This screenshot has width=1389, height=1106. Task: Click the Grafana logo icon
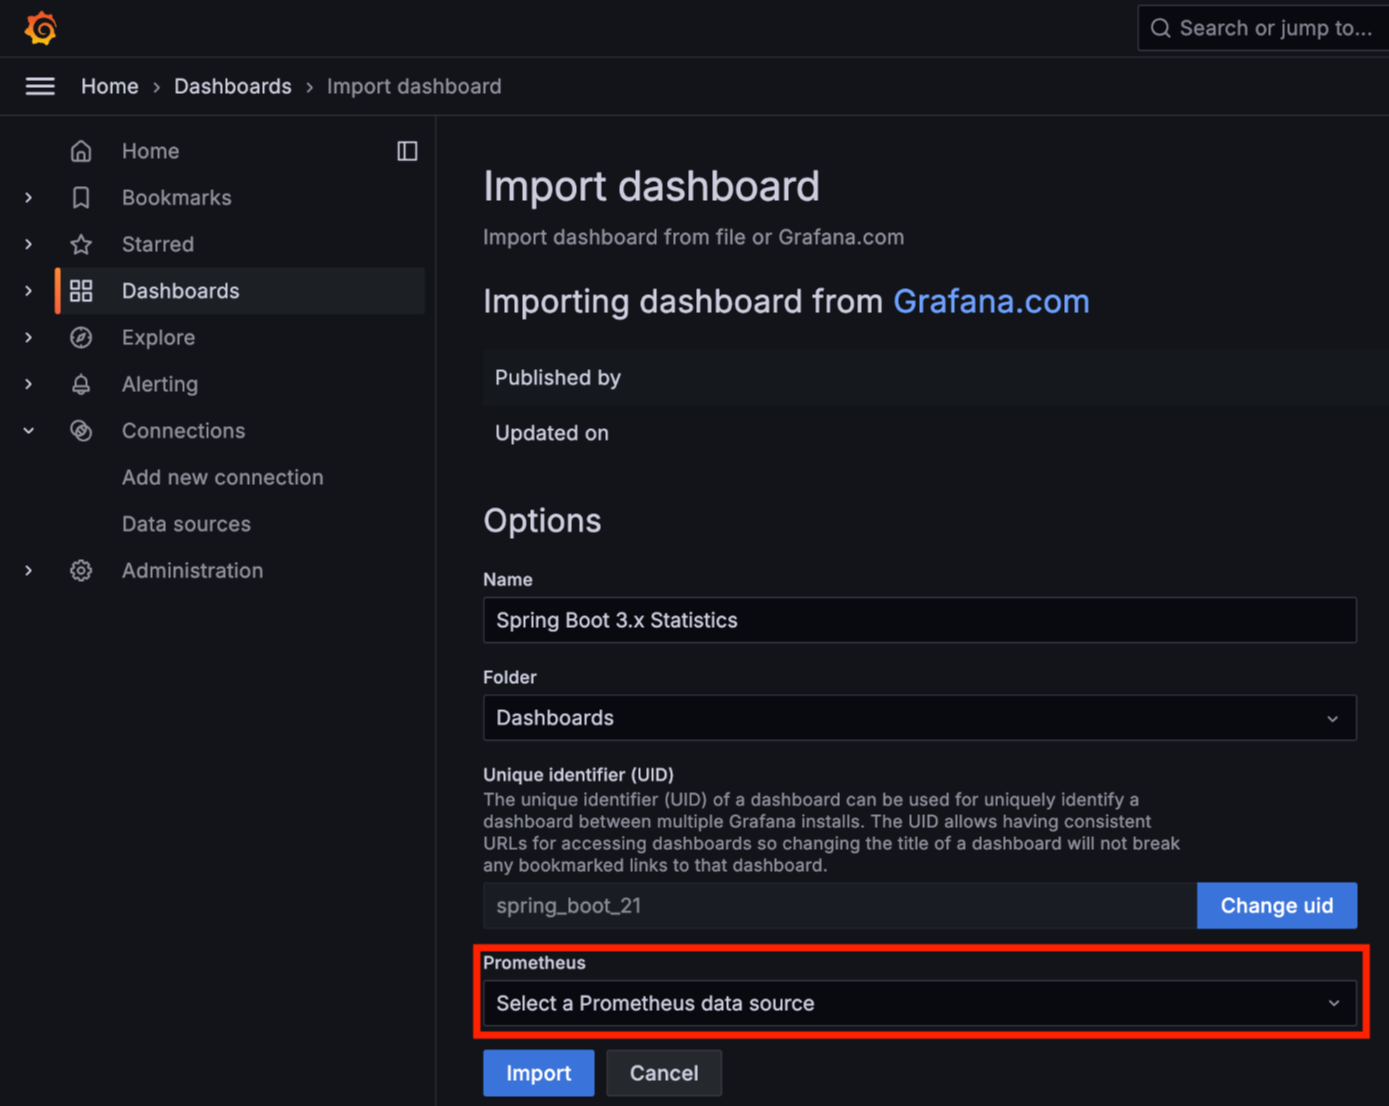[41, 28]
